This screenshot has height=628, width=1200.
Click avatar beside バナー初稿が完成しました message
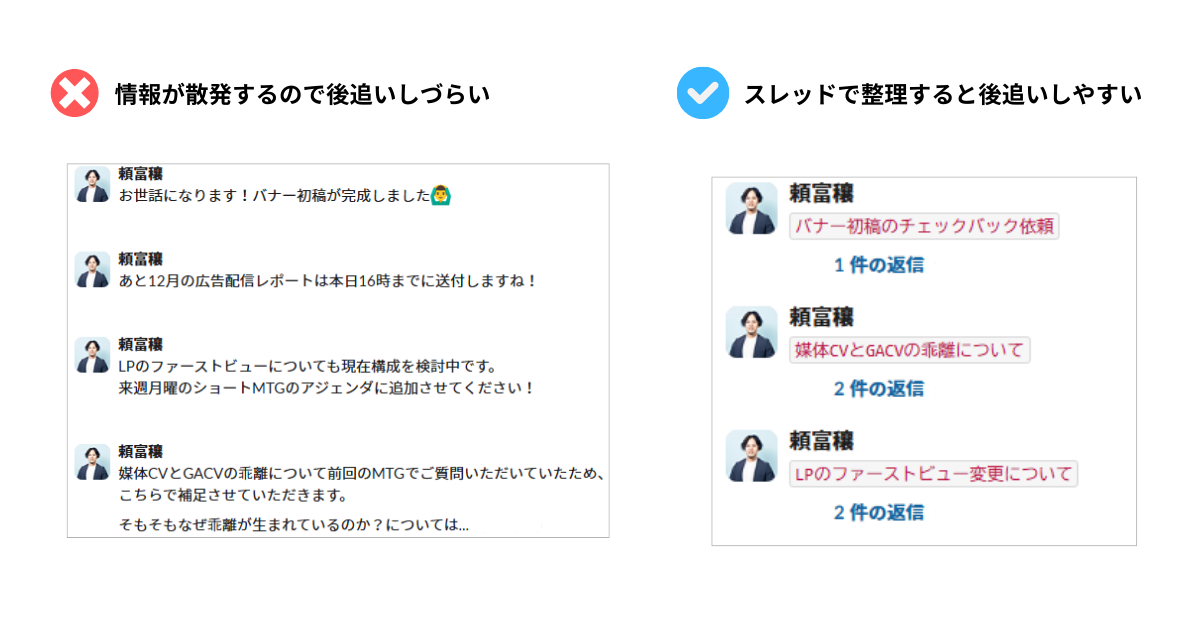click(x=92, y=185)
